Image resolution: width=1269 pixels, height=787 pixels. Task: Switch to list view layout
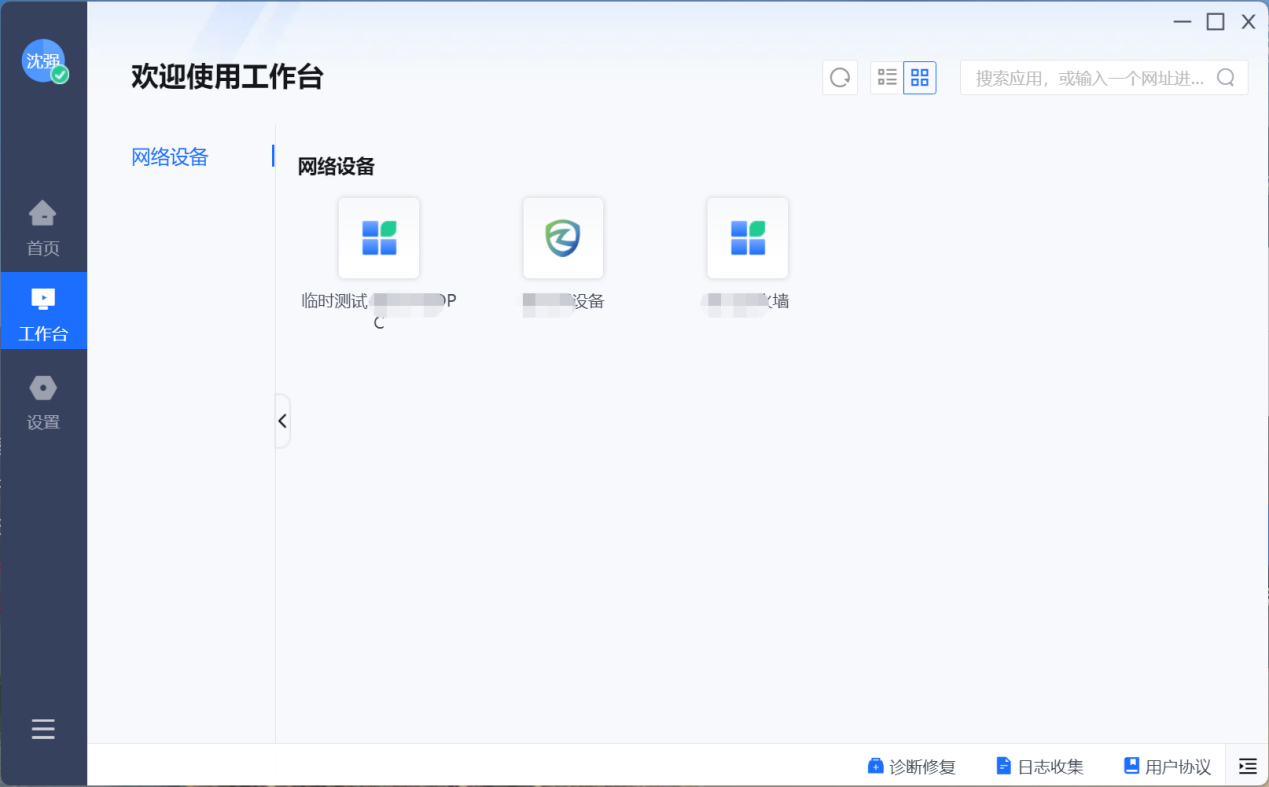887,78
